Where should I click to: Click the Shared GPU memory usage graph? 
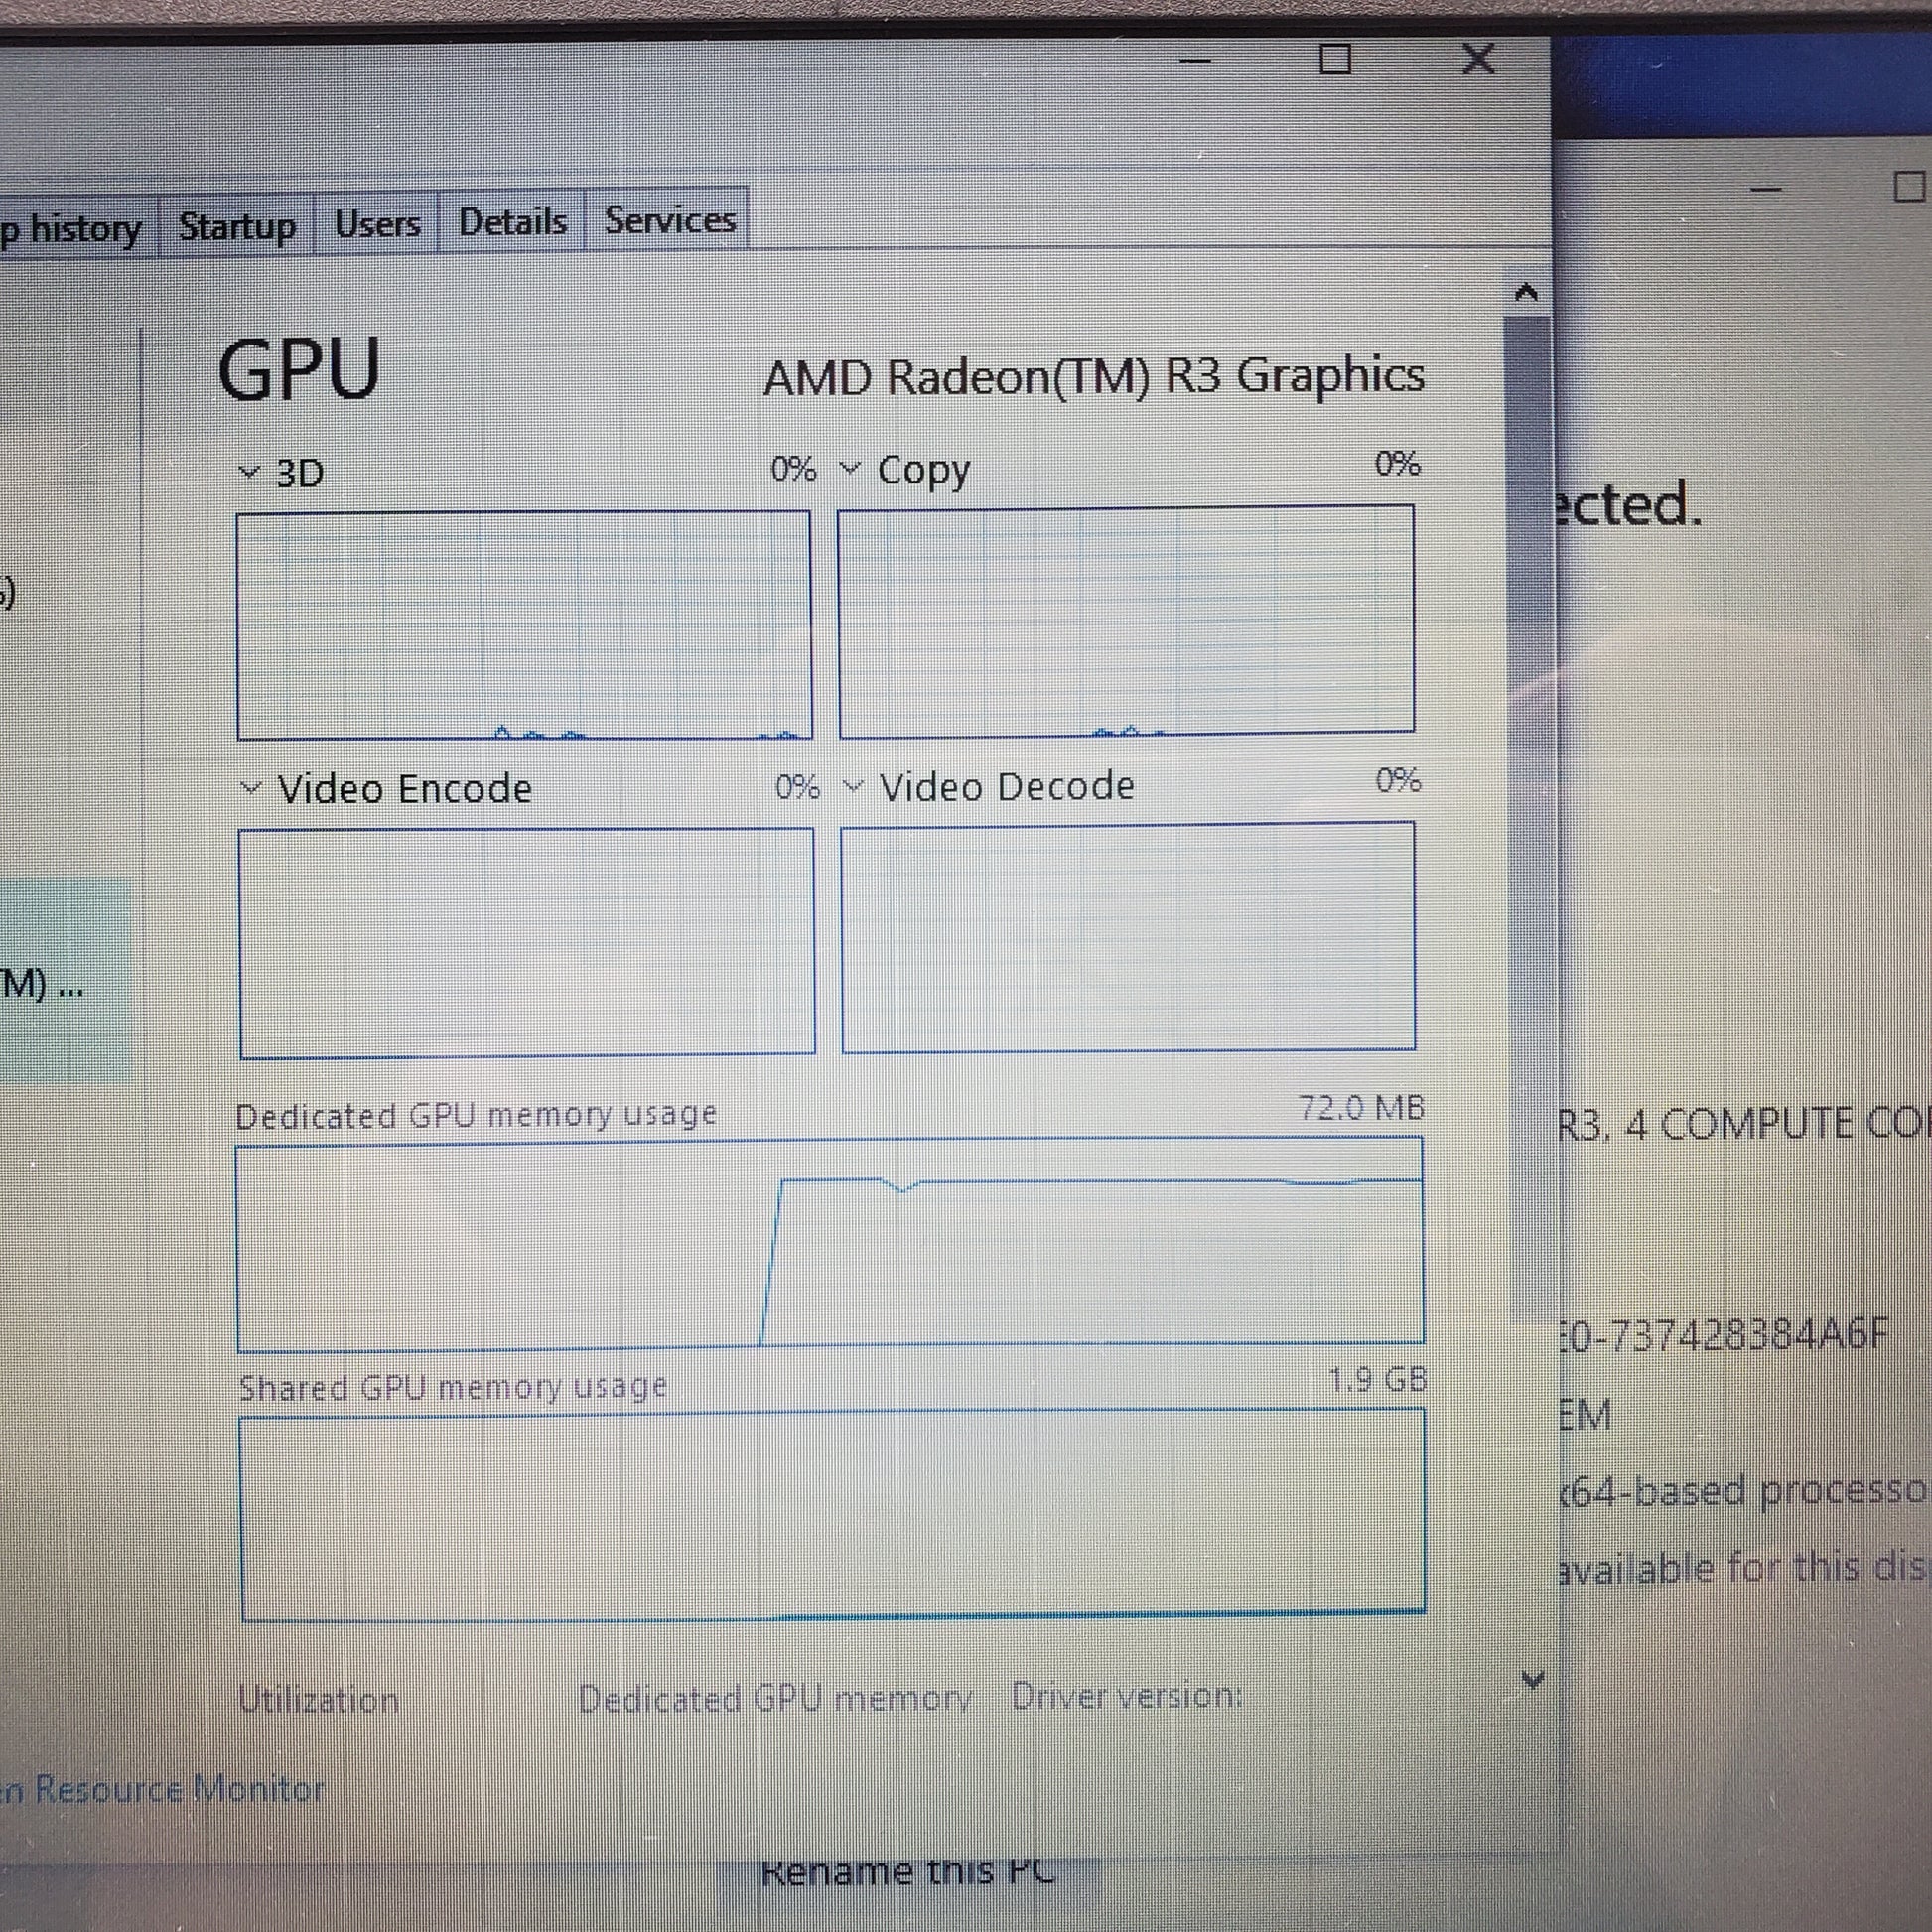(832, 1514)
